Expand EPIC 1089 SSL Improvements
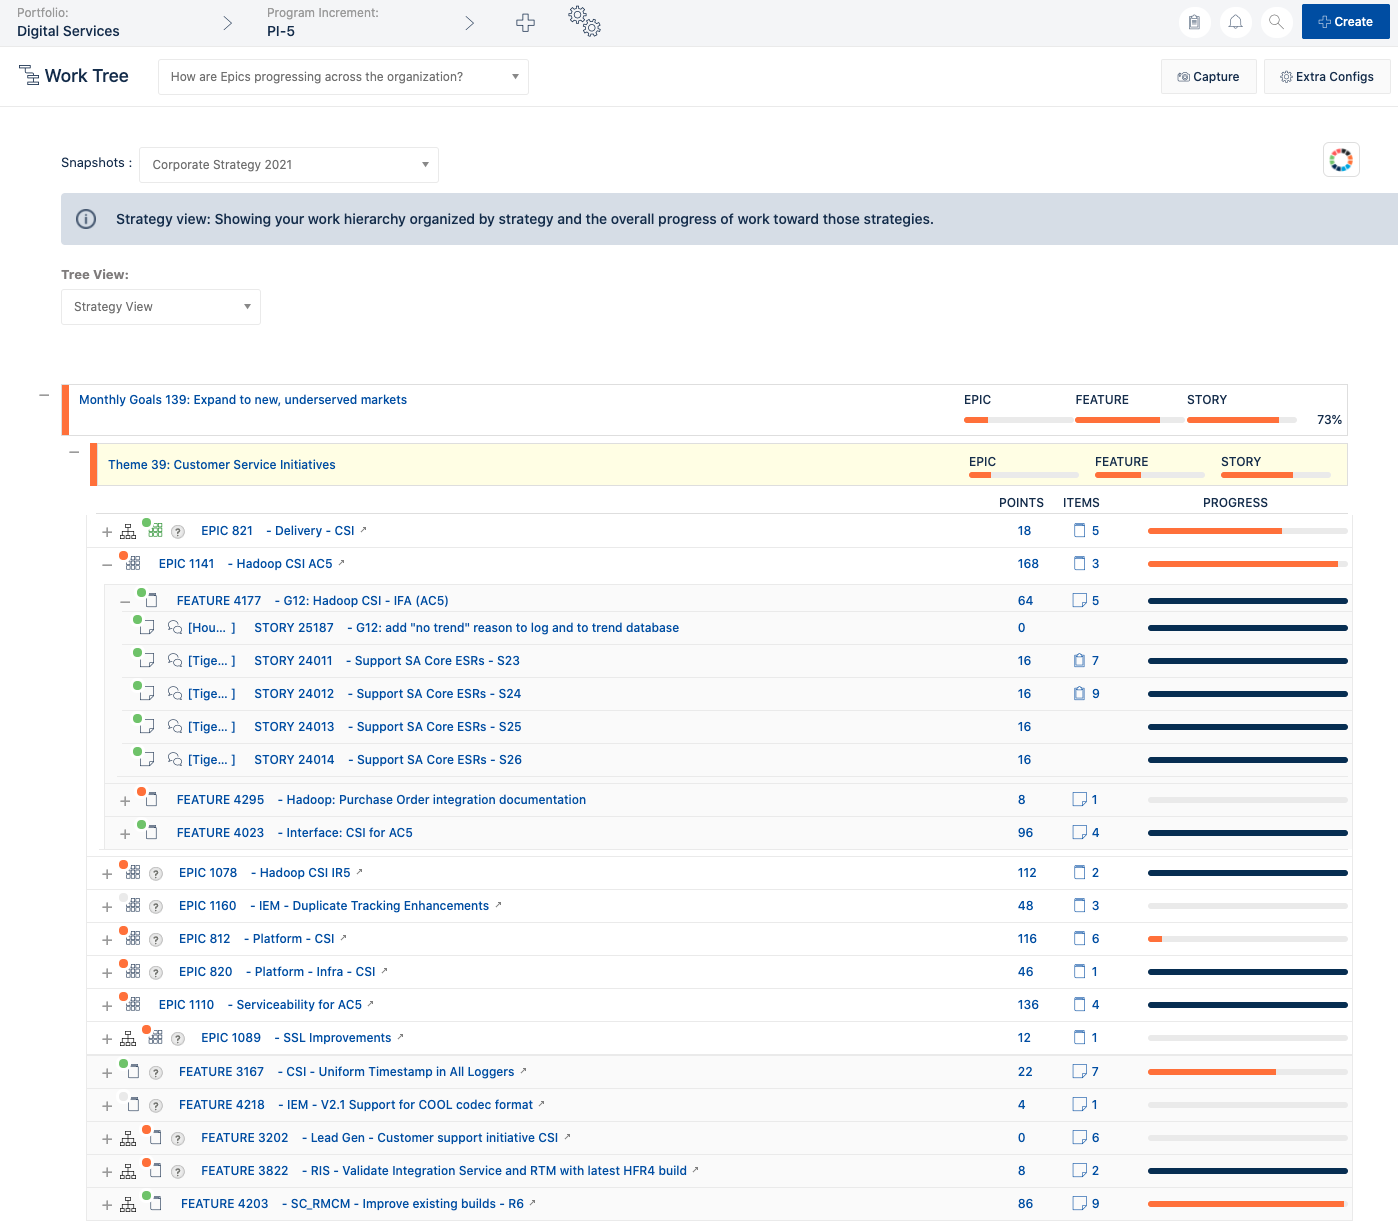The height and width of the screenshot is (1221, 1398). [107, 1039]
